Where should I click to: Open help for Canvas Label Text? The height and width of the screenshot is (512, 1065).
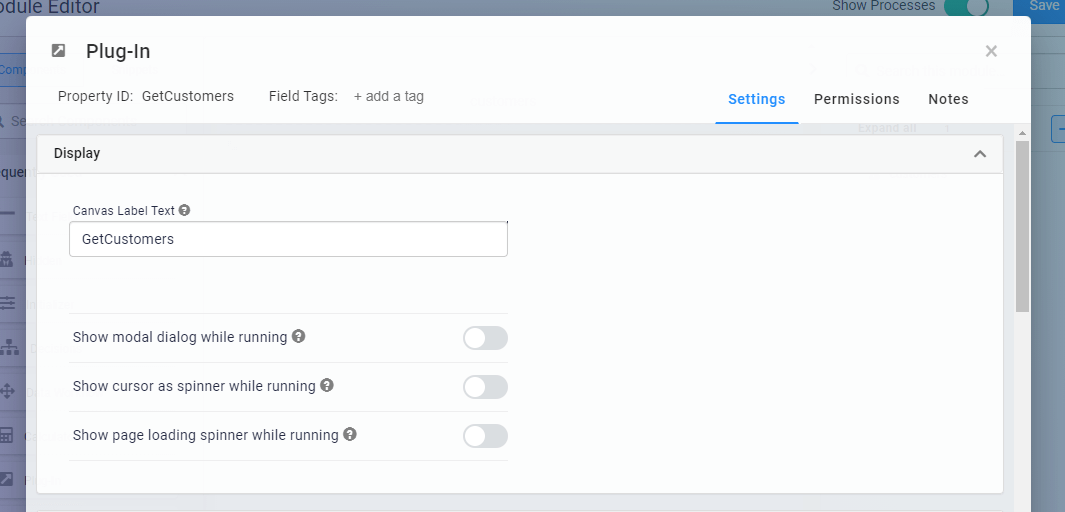[x=184, y=211]
